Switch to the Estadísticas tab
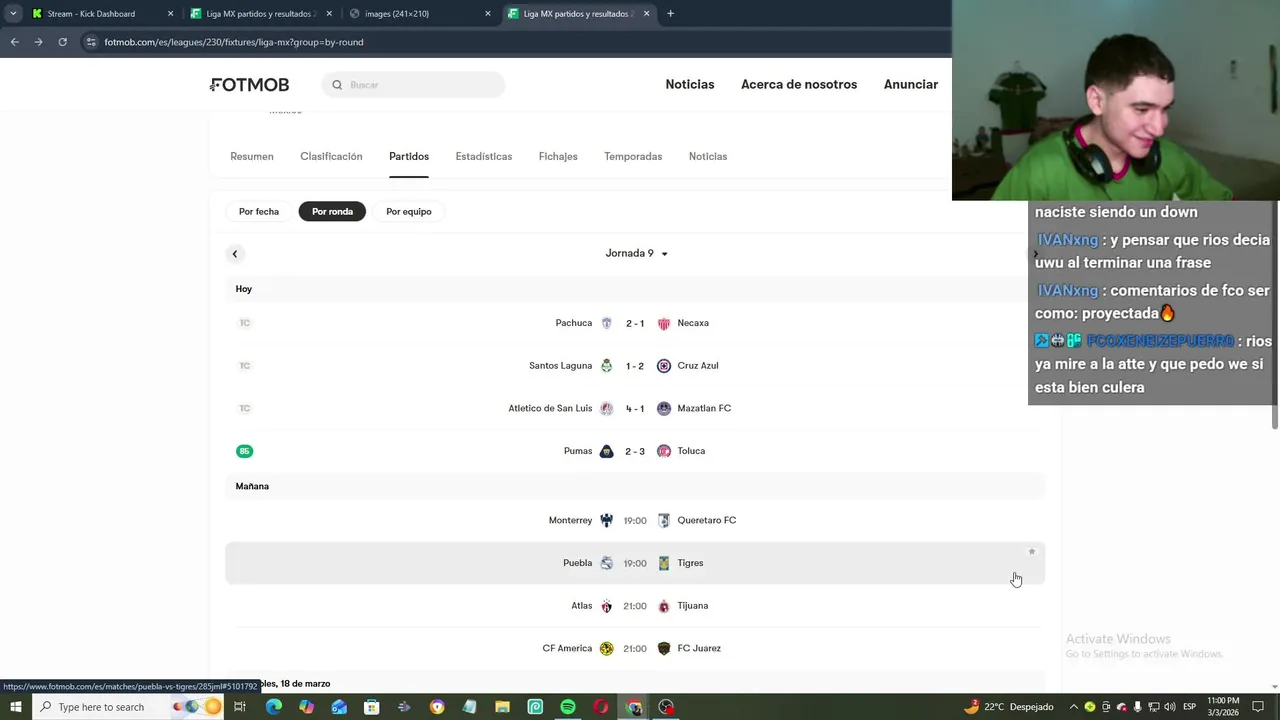Image resolution: width=1280 pixels, height=720 pixels. click(x=484, y=156)
